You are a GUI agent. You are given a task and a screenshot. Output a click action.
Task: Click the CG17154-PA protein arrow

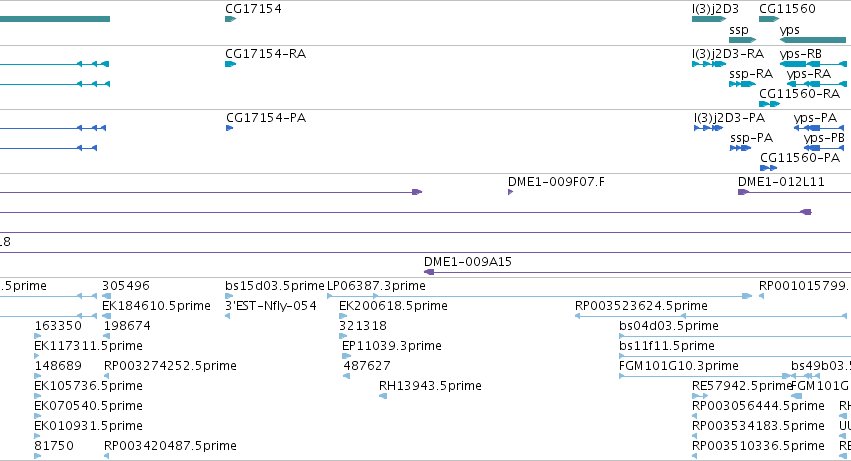click(230, 128)
